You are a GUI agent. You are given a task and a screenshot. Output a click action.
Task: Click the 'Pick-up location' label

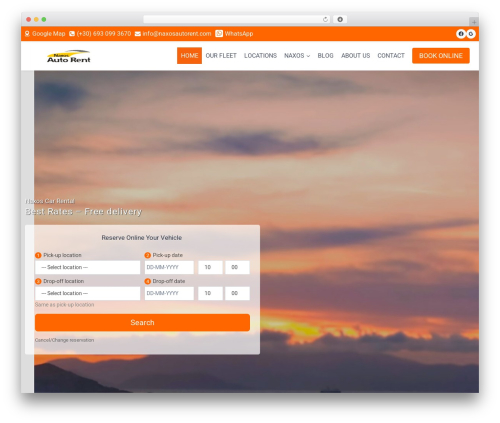pos(62,255)
